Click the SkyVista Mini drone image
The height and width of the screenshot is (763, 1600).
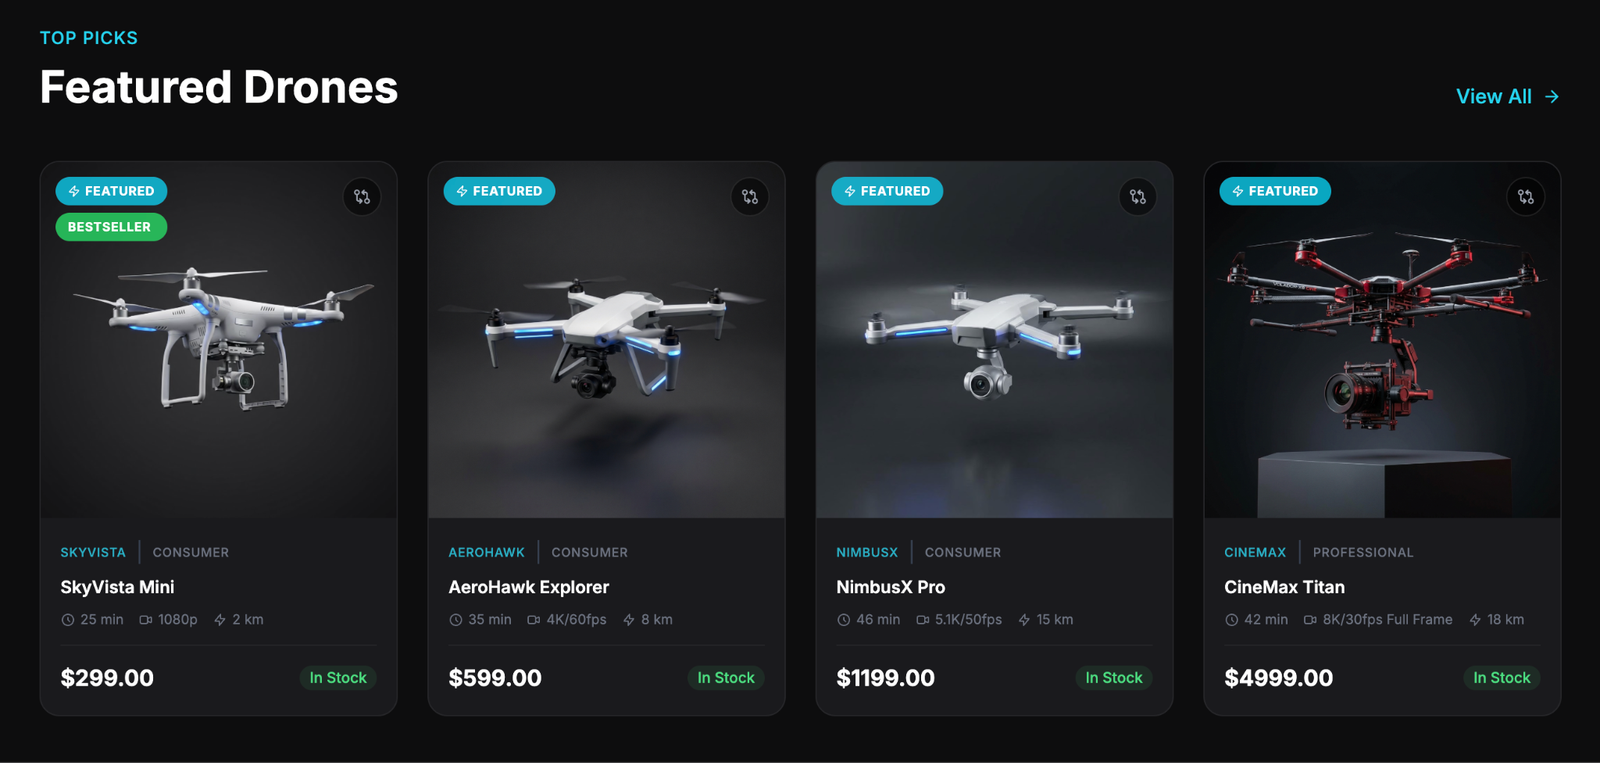click(220, 340)
